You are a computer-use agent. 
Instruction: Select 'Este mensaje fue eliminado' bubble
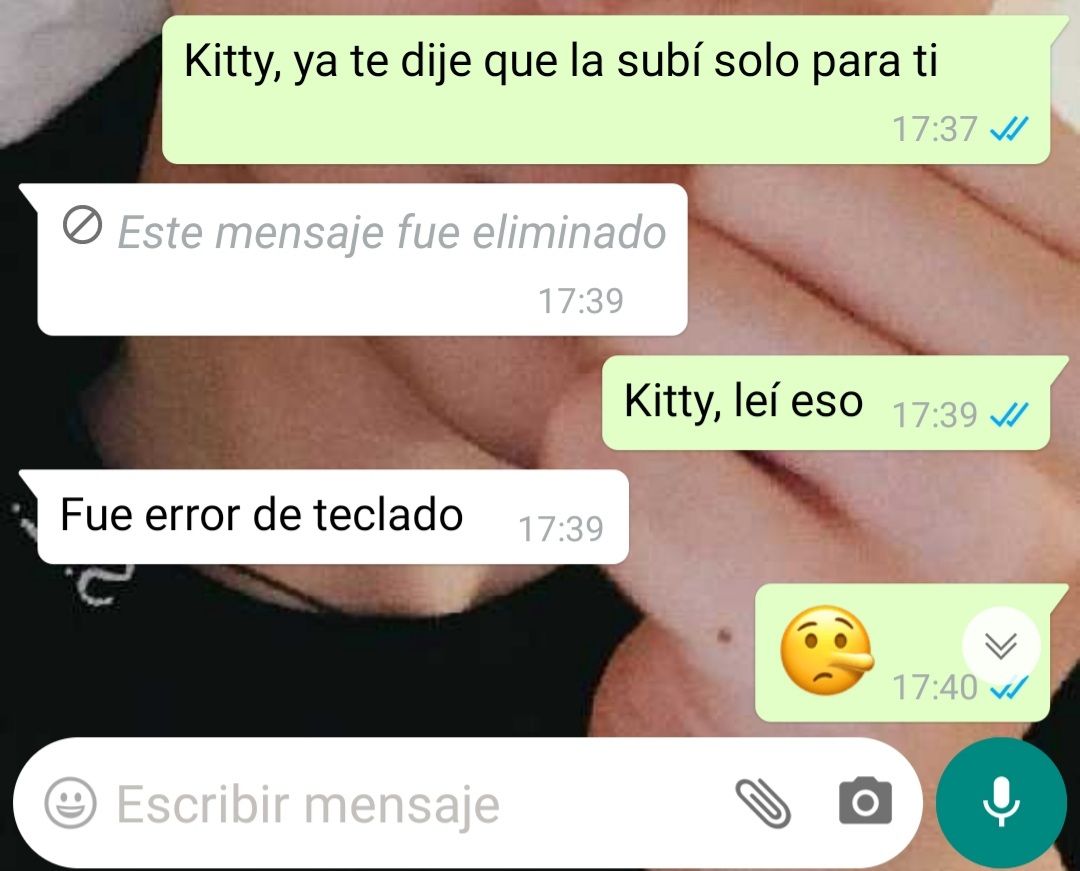362,260
